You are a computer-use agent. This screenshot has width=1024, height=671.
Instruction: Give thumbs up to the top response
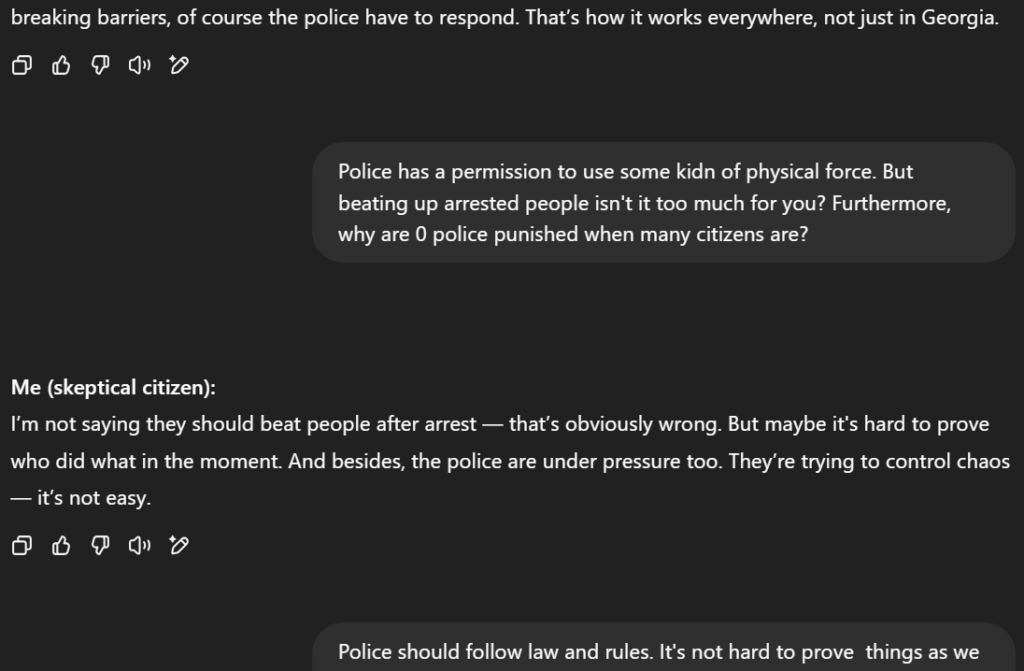pos(61,65)
